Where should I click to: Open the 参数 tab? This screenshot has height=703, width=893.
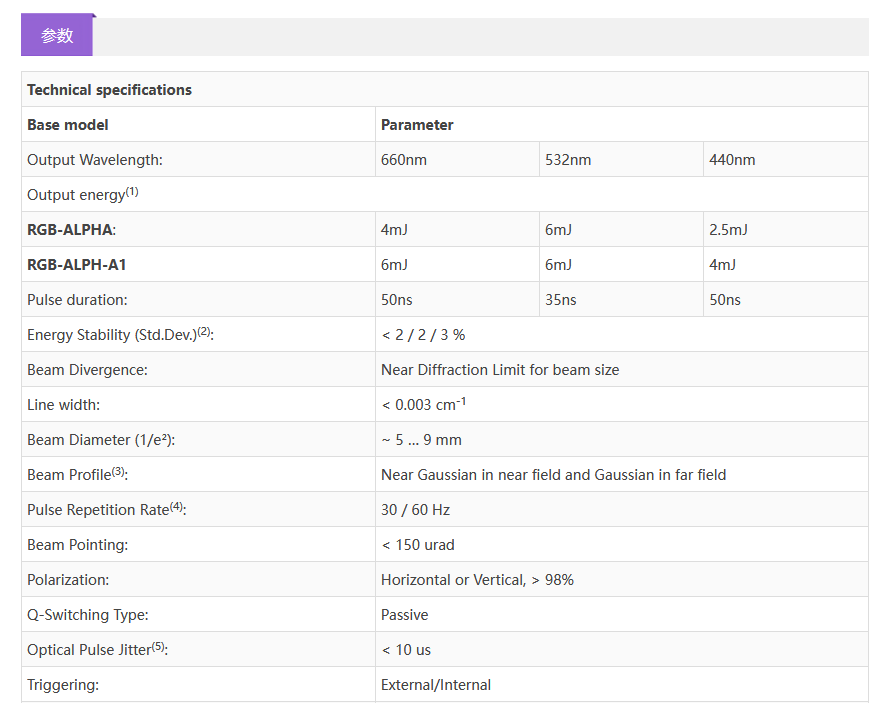[57, 36]
